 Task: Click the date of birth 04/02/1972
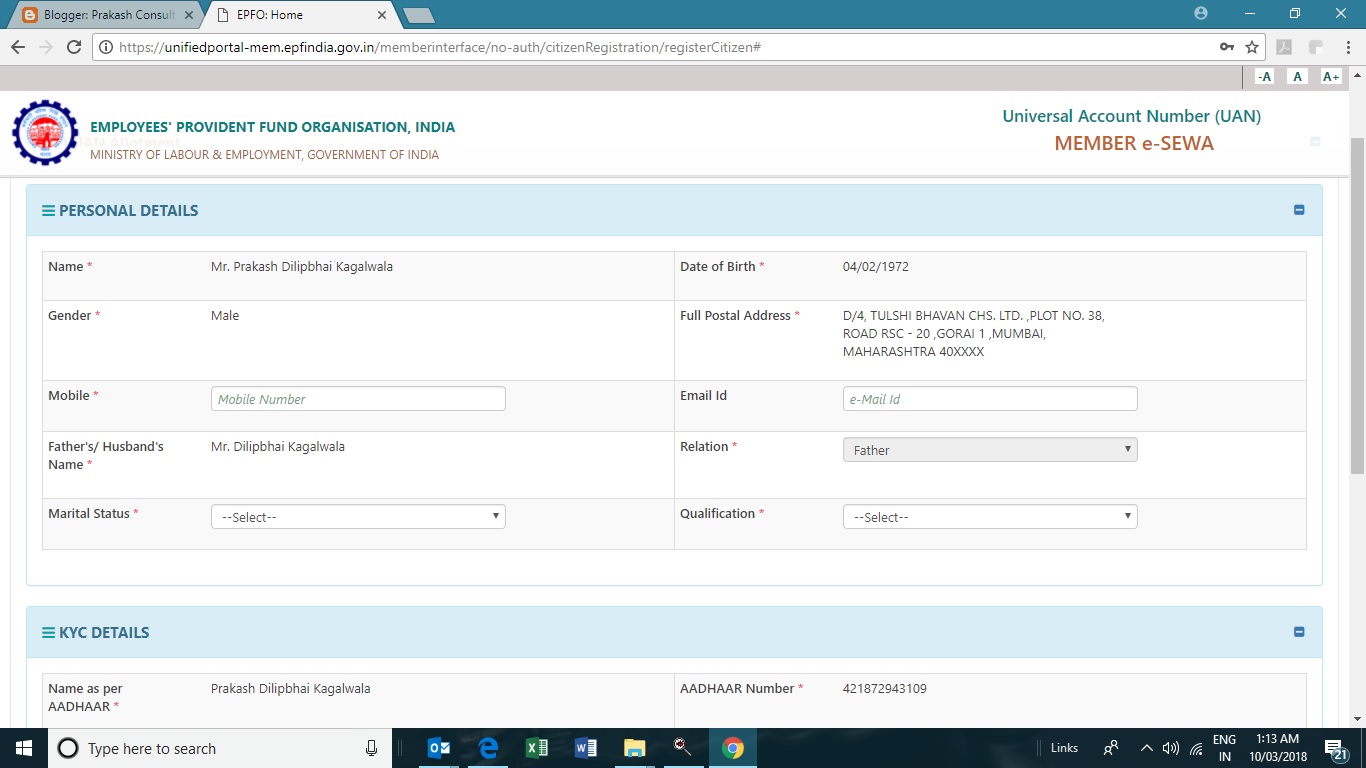876,267
